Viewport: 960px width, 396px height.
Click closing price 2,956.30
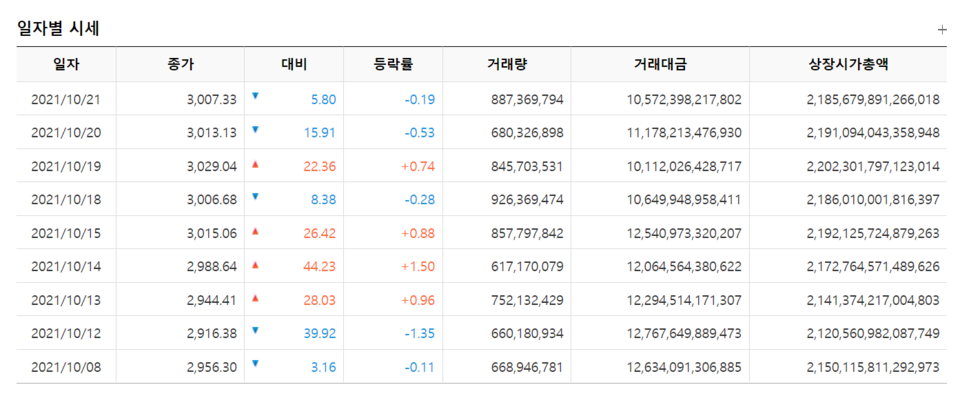tap(212, 367)
